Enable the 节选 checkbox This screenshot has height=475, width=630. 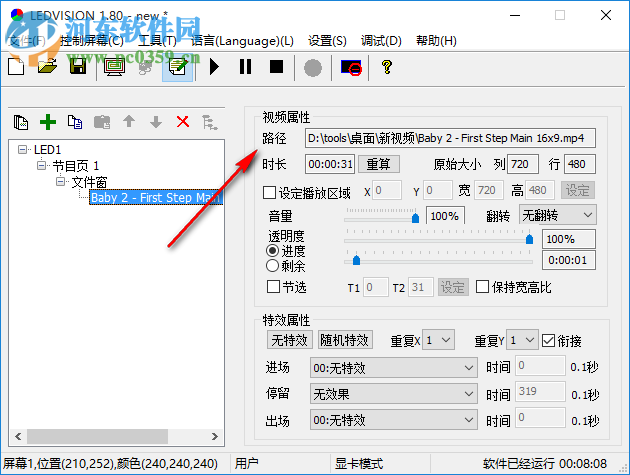click(273, 287)
